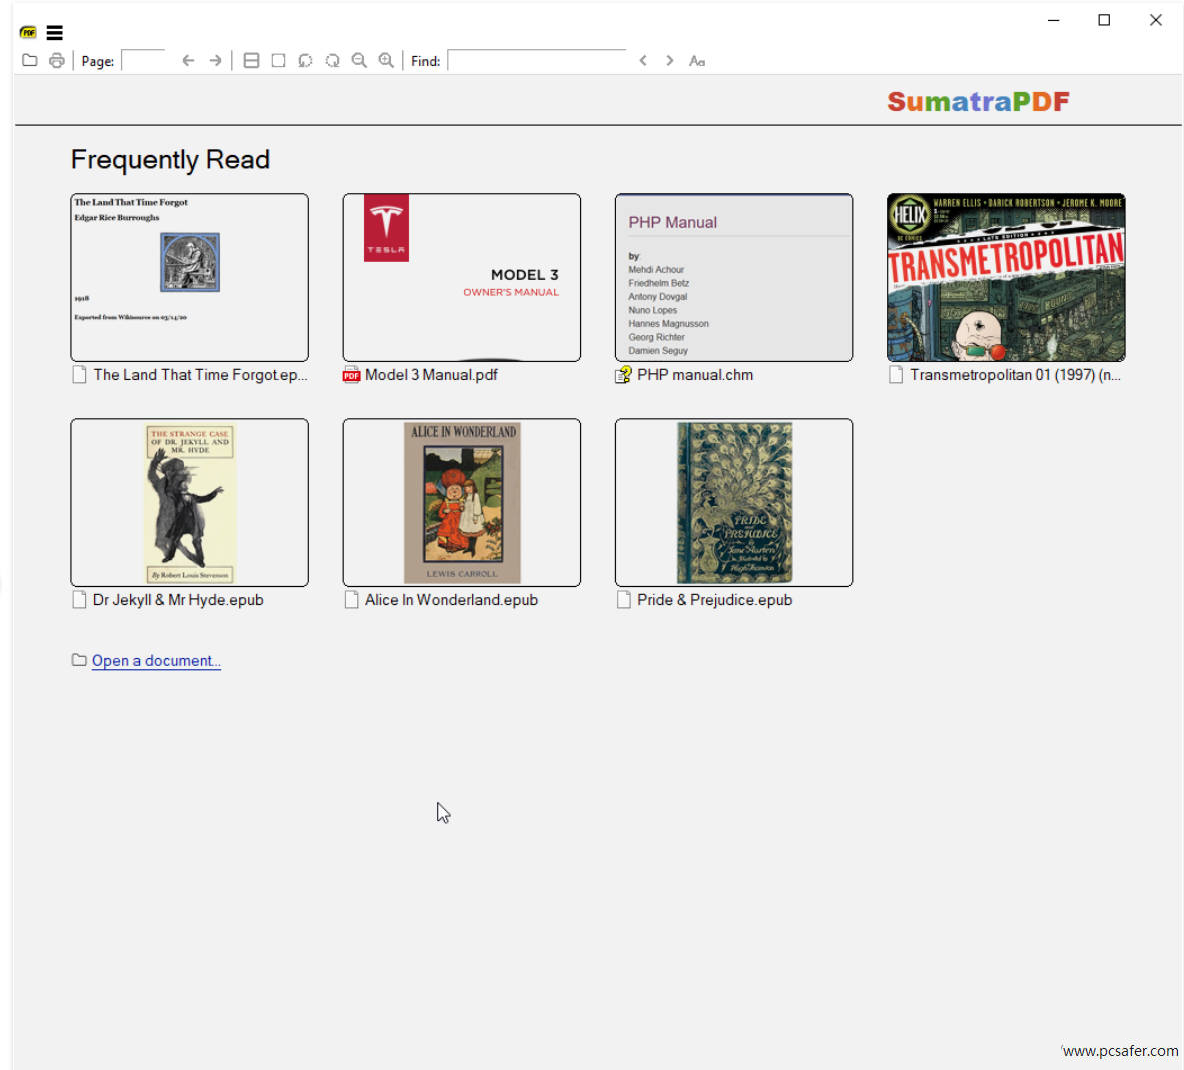Image resolution: width=1184 pixels, height=1070 pixels.
Task: Zoom in with the magnifier plus icon
Action: pyautogui.click(x=386, y=61)
